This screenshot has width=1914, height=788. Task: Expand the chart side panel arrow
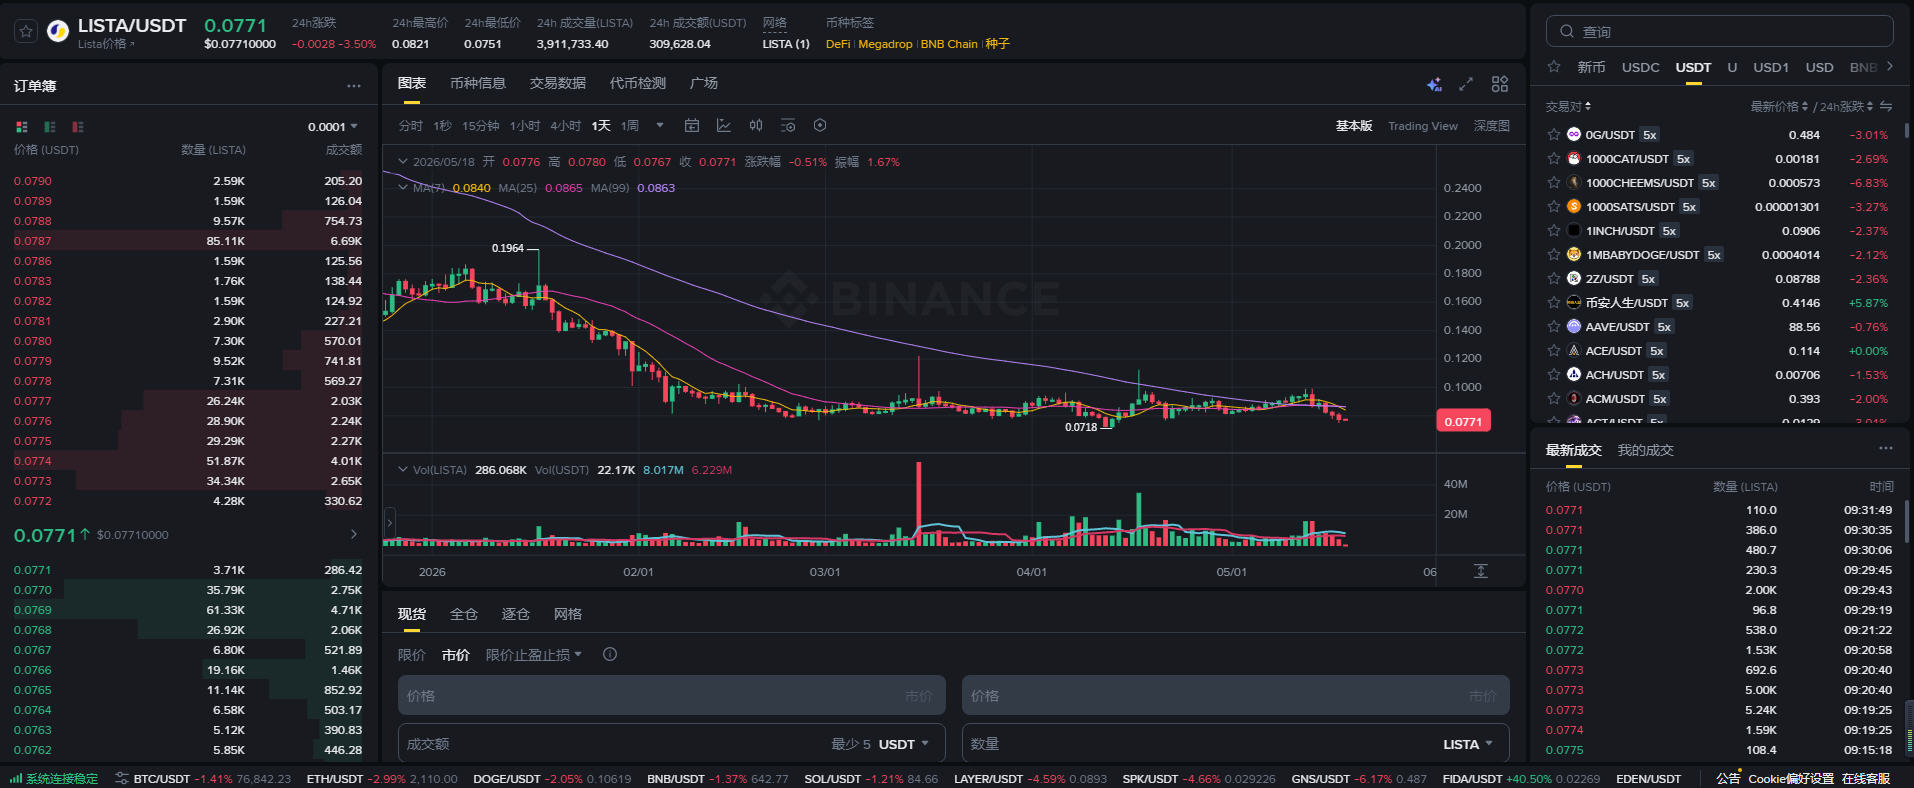click(x=390, y=522)
